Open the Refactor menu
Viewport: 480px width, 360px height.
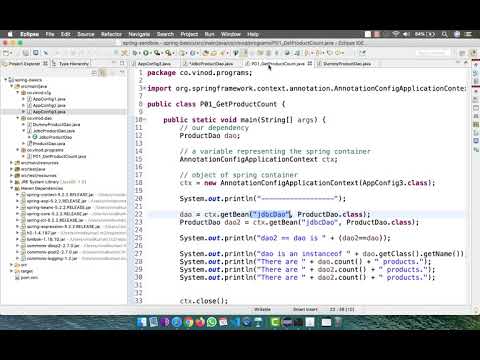point(111,34)
